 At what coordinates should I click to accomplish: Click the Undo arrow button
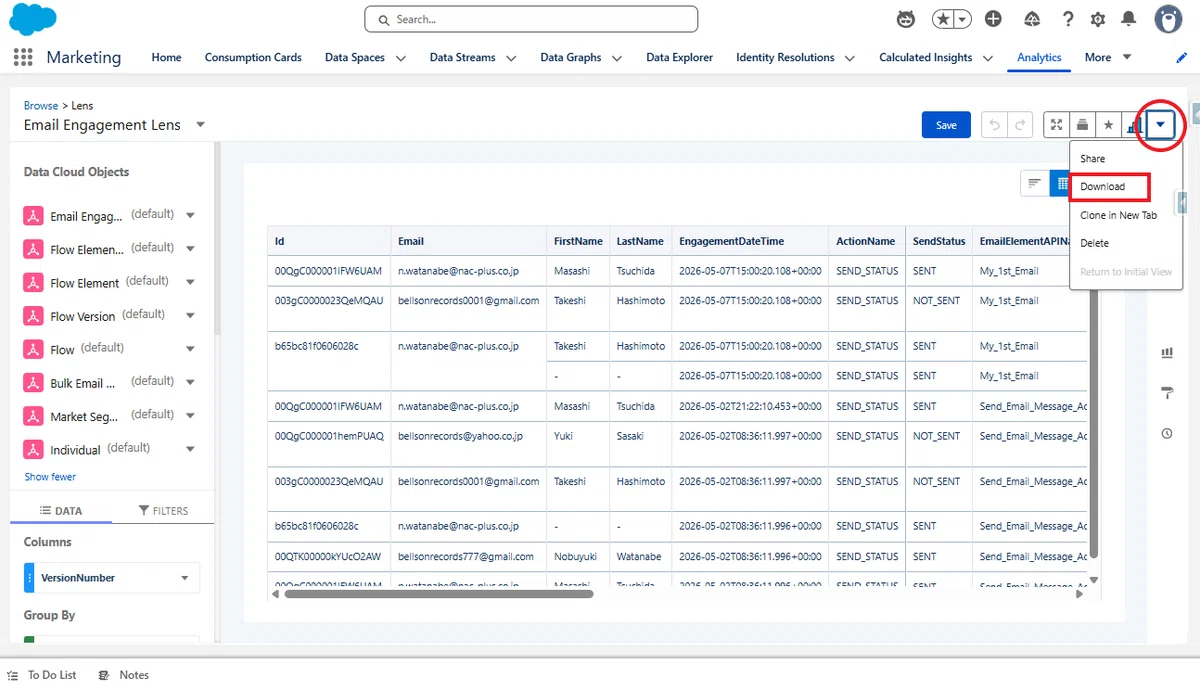point(994,125)
